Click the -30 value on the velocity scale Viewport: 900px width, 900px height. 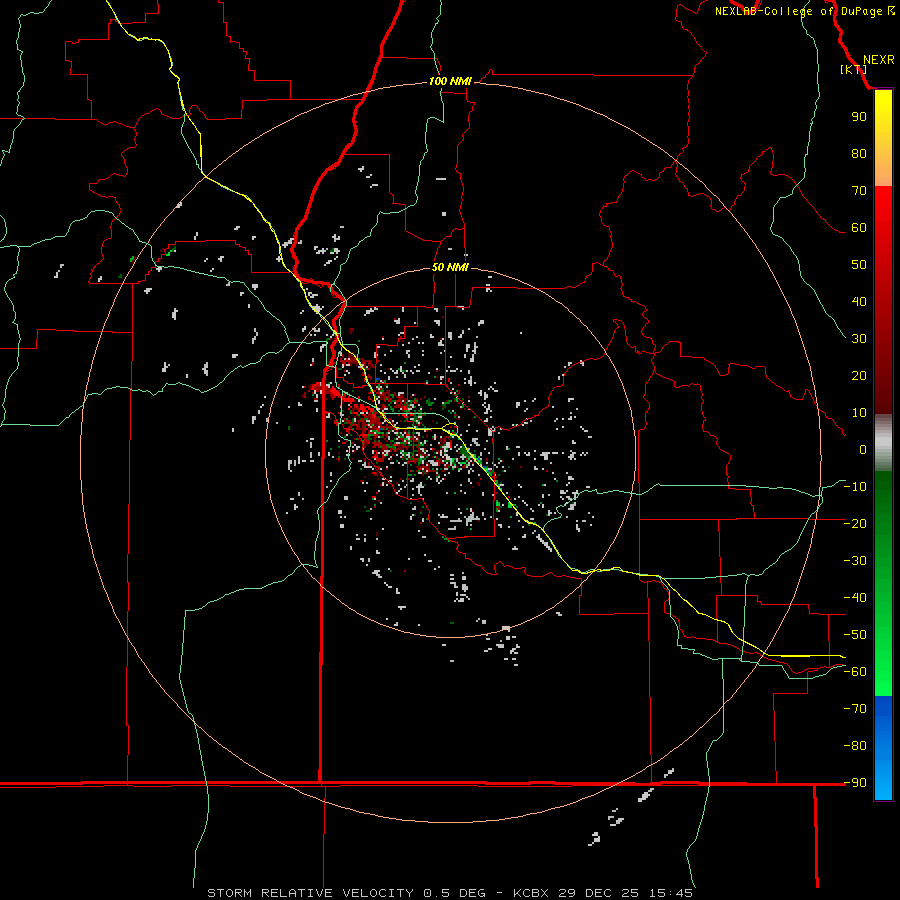click(x=855, y=561)
